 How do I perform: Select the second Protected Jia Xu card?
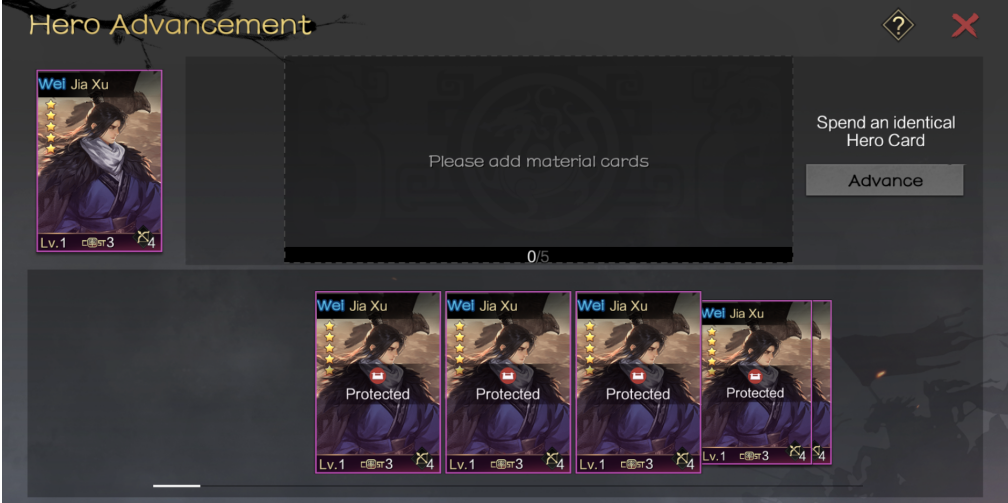click(508, 383)
